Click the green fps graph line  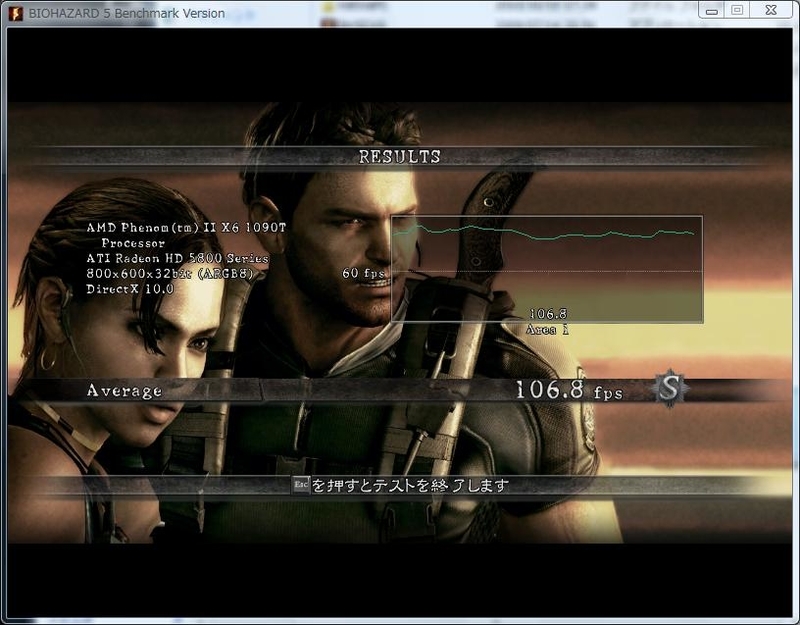coord(543,232)
